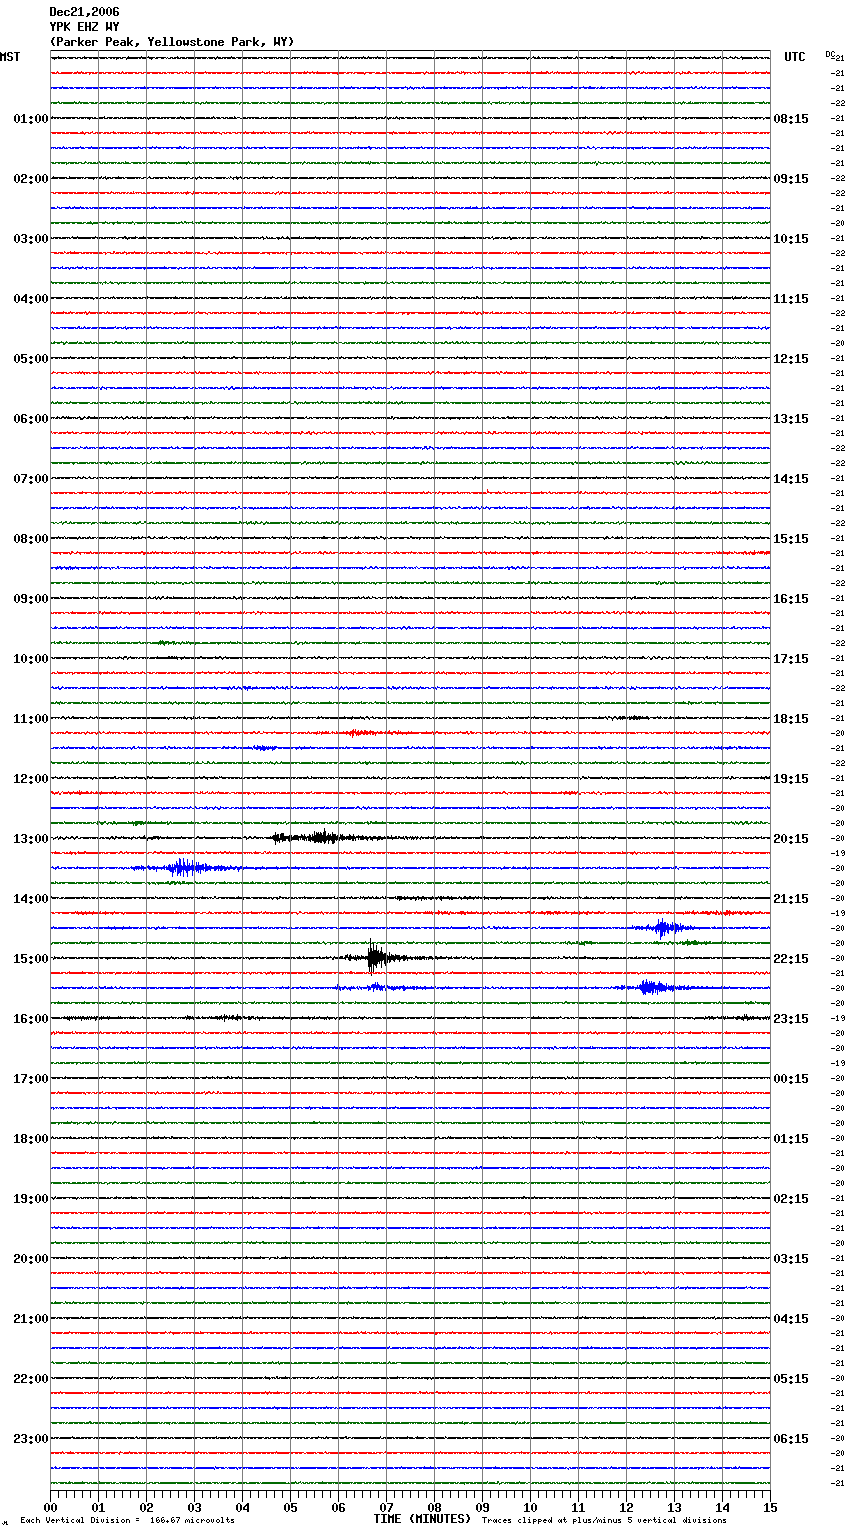
Task: Click the 09 tick on the minutes axis
Action: click(x=482, y=1507)
